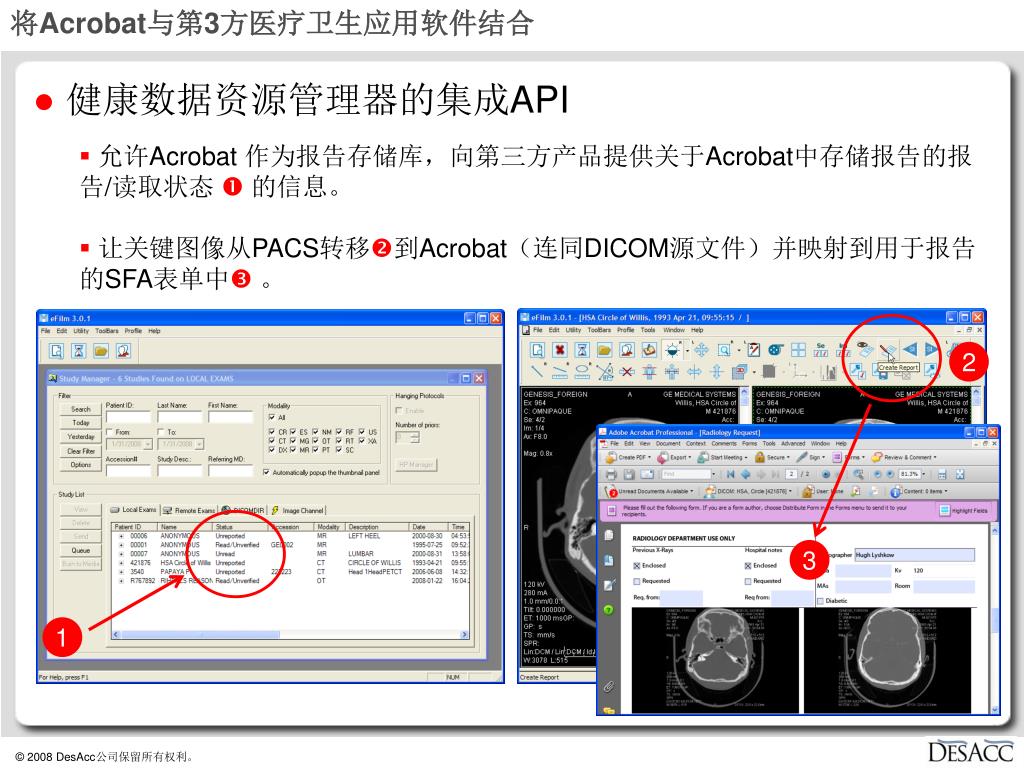Click the cine film reel icon in eFilm viewer
The width and height of the screenshot is (1024, 768).
click(776, 350)
